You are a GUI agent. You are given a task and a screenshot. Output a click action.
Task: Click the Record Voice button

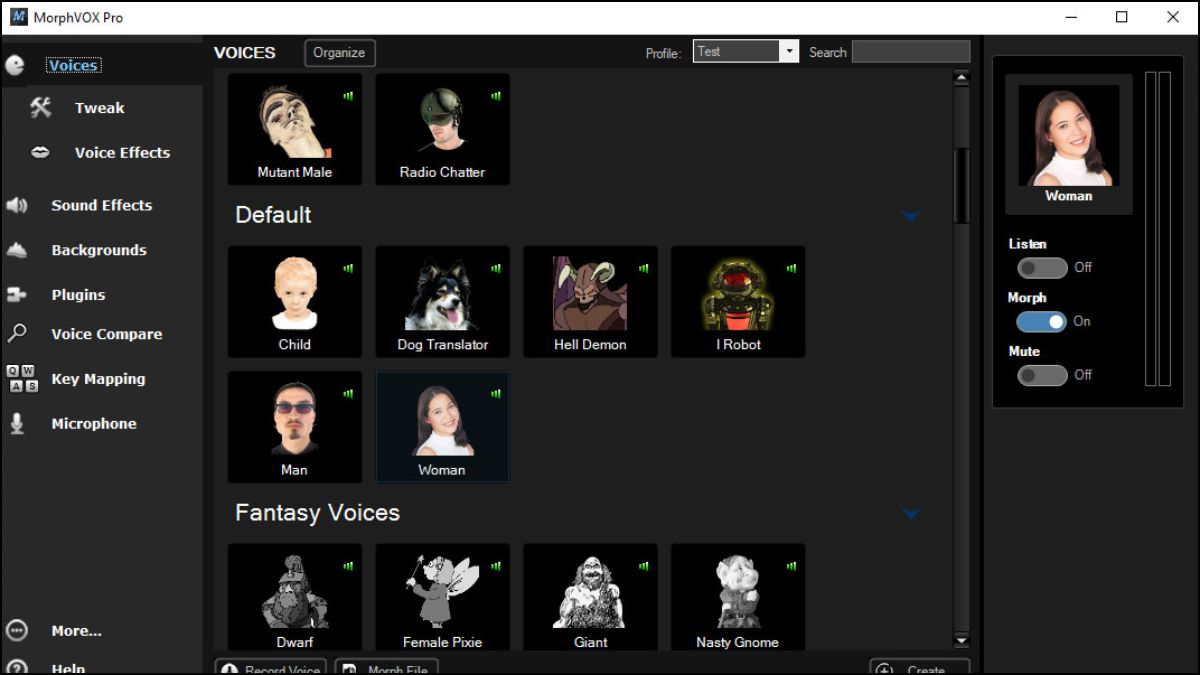(270, 667)
